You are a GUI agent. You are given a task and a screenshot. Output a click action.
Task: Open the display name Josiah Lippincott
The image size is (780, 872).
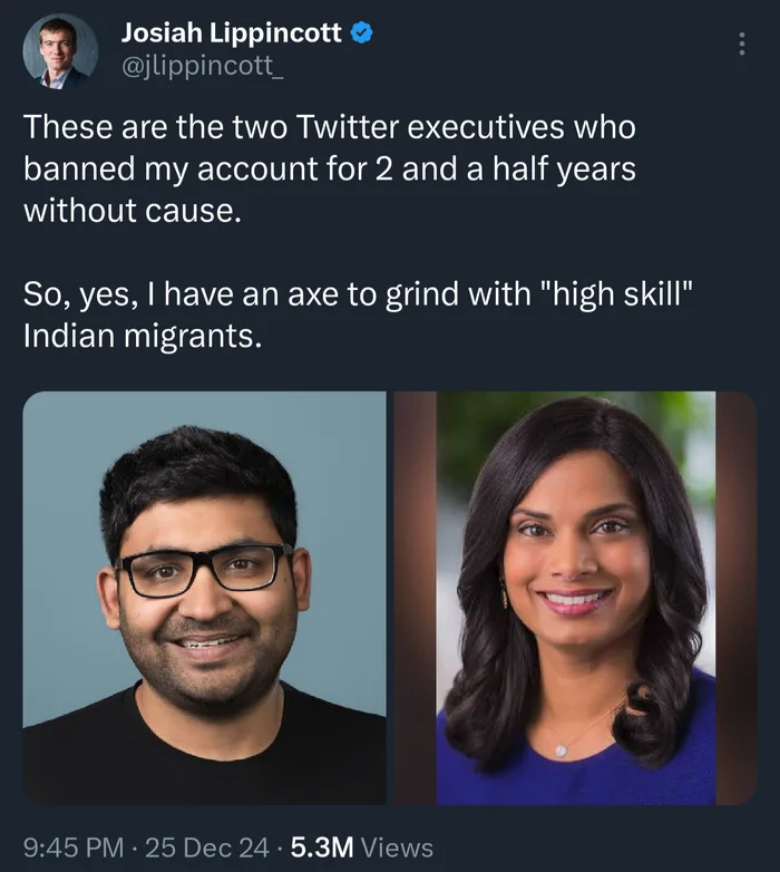231,33
